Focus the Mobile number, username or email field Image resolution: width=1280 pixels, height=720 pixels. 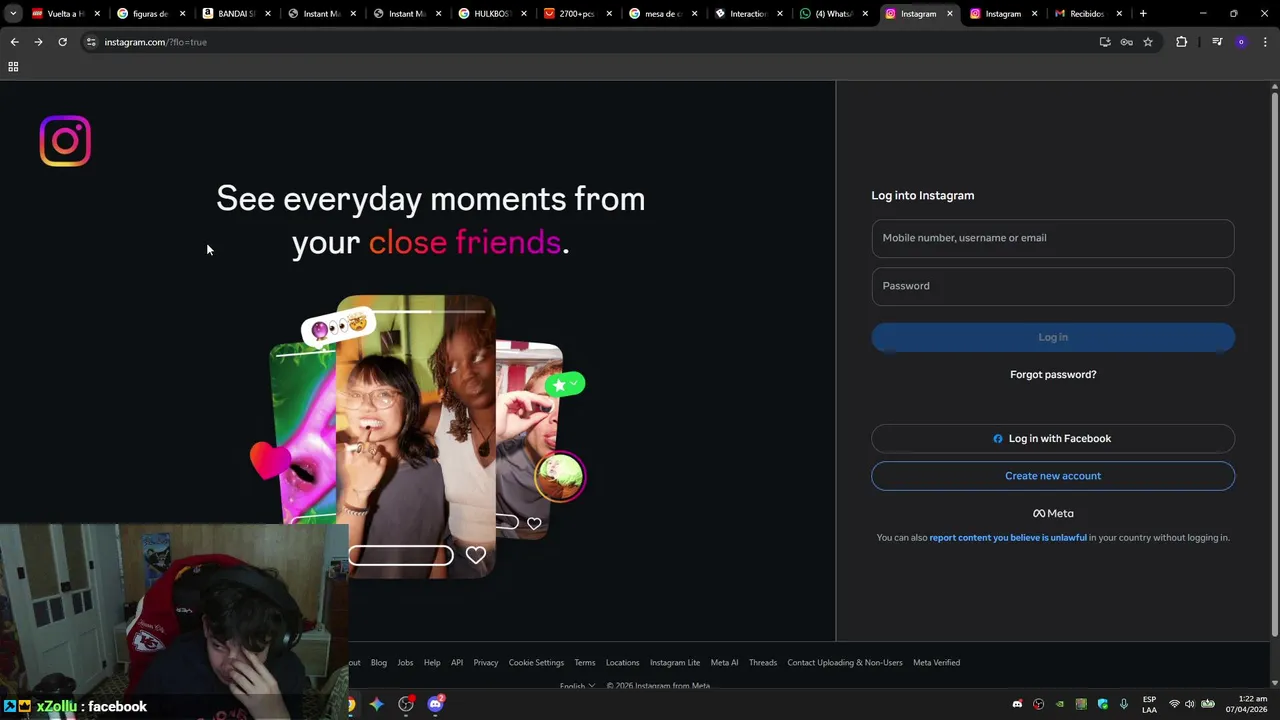1053,238
